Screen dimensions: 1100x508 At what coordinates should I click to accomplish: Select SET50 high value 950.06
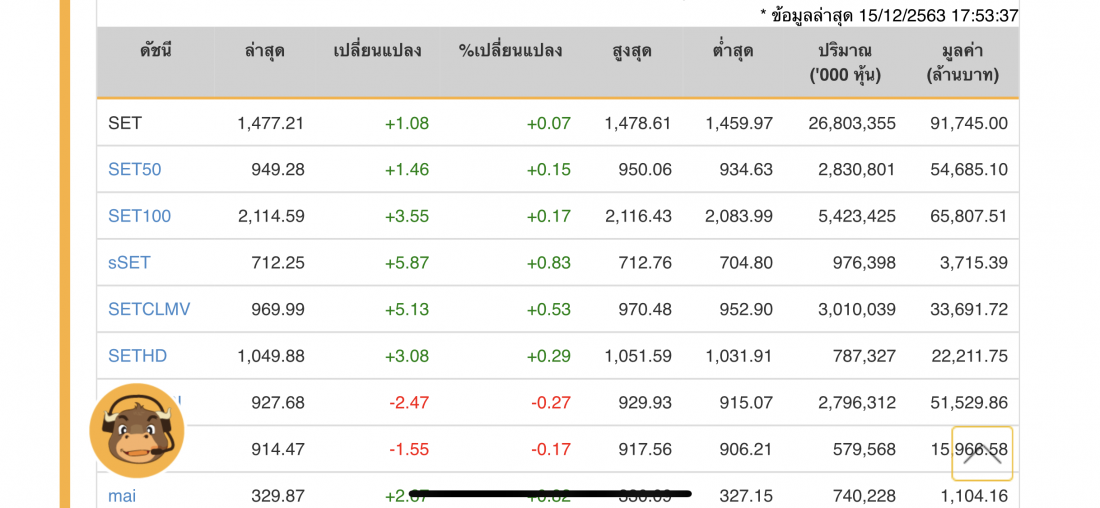tap(645, 169)
